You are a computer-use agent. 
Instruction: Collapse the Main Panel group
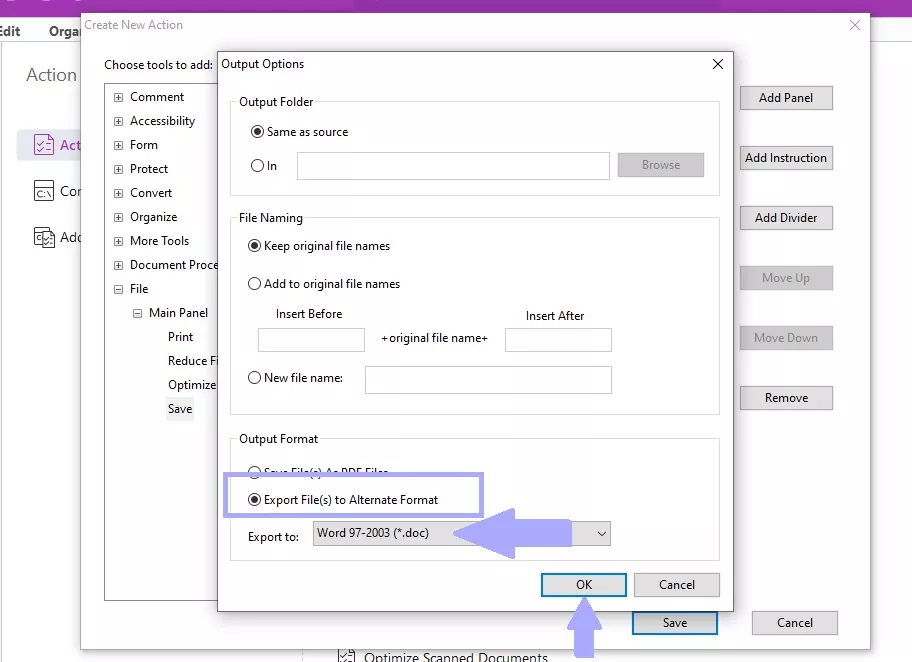click(x=137, y=312)
